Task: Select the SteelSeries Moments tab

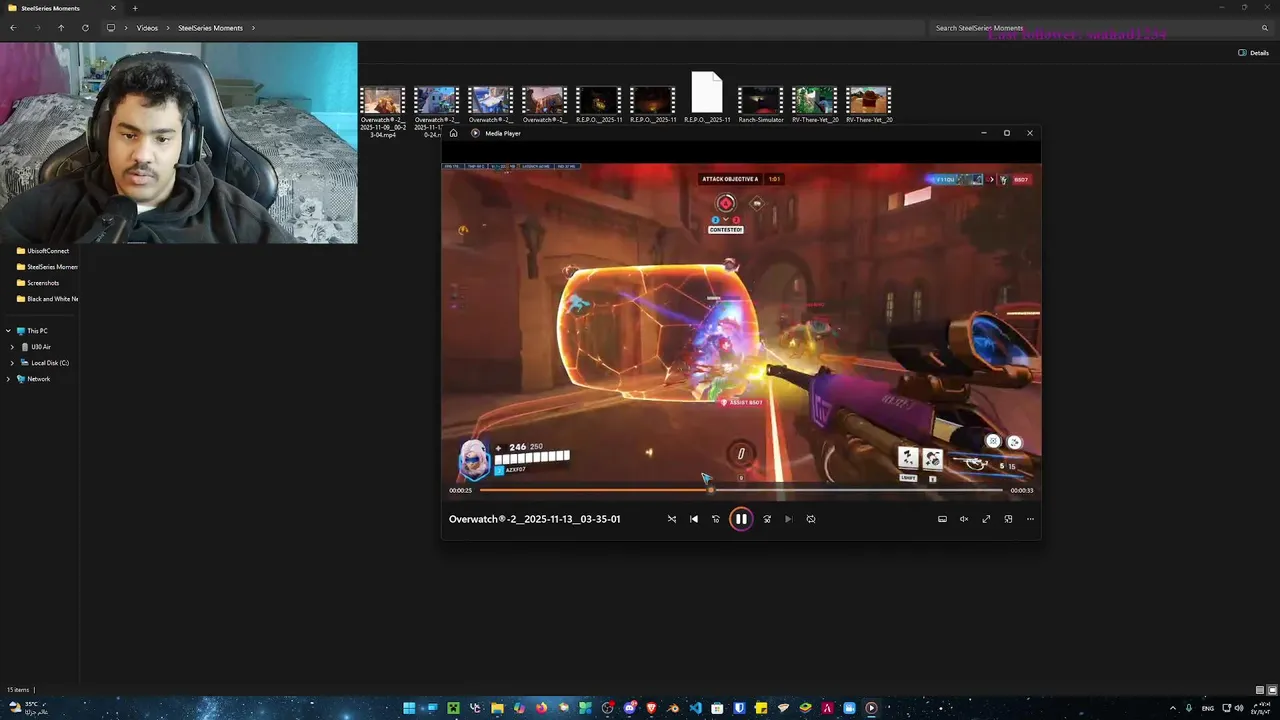Action: tap(60, 8)
